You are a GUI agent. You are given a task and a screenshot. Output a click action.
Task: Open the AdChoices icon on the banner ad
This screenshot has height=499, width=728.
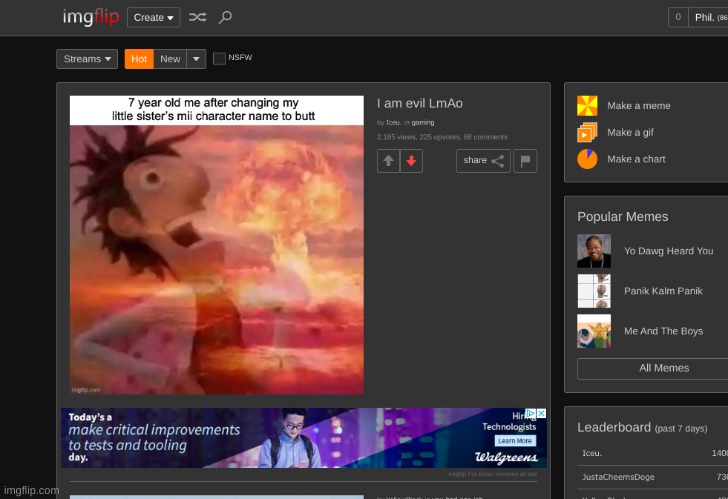point(531,413)
